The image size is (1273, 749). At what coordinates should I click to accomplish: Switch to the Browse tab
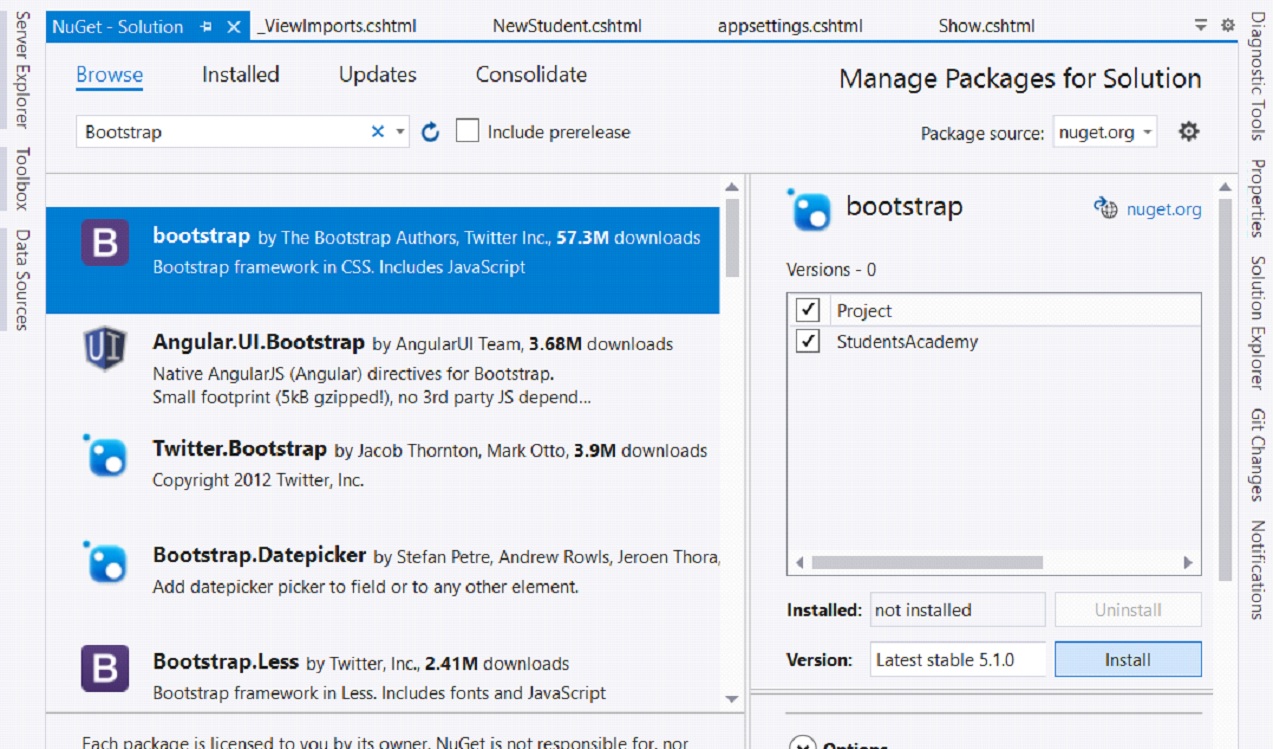[x=110, y=75]
